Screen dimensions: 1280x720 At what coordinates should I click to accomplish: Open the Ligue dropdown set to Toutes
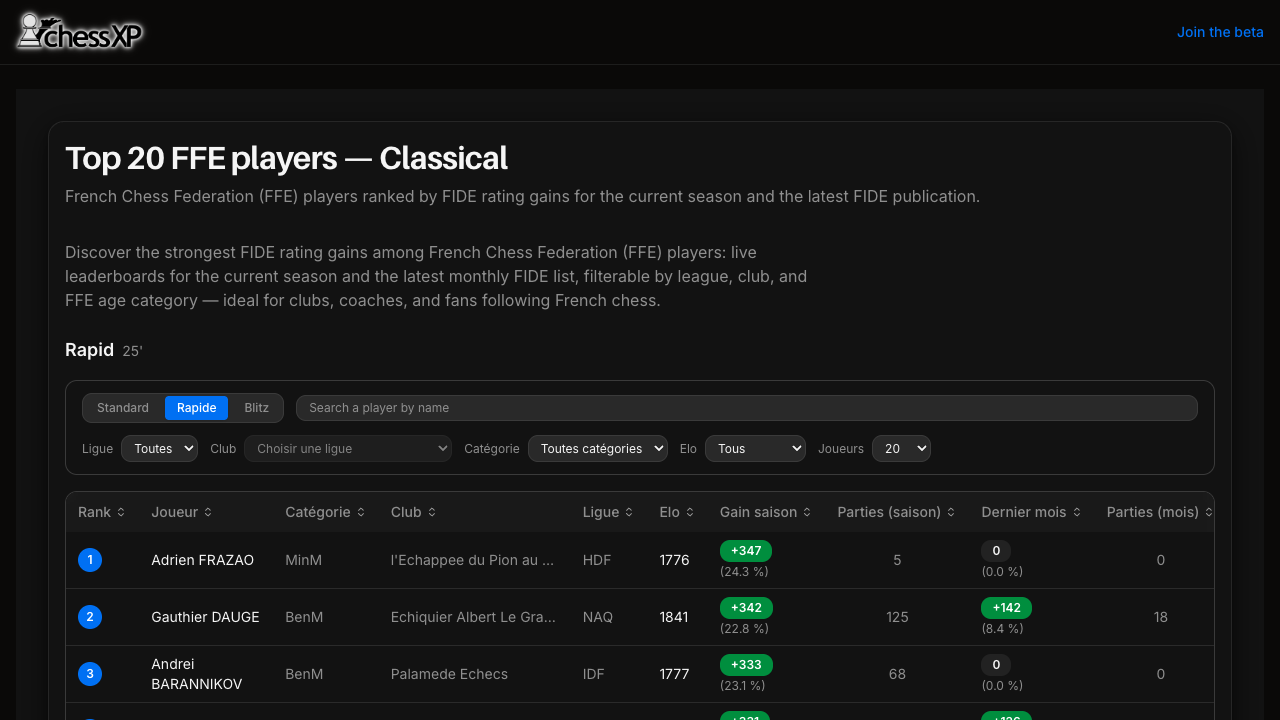160,449
